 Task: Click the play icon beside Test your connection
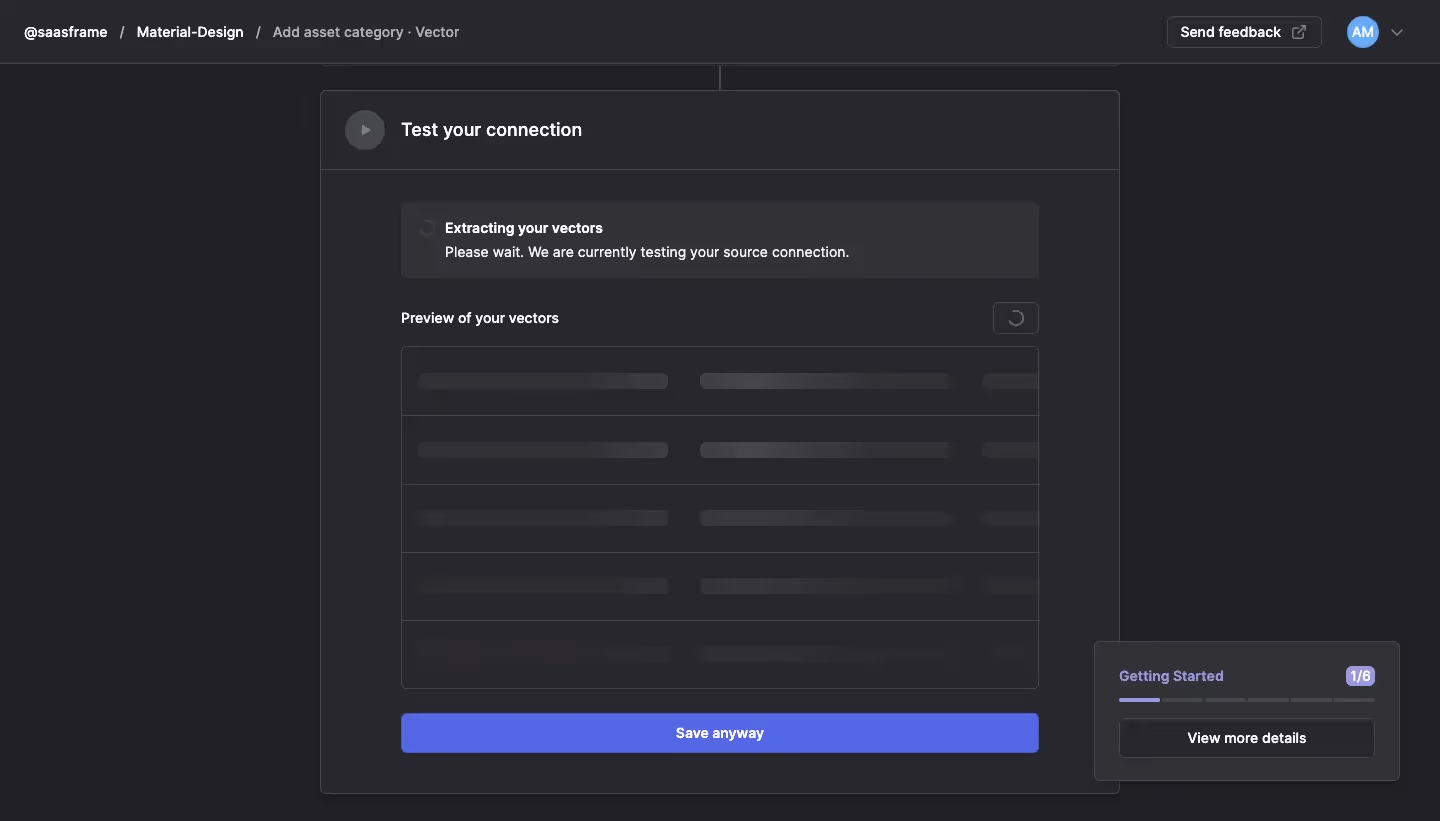click(x=365, y=130)
